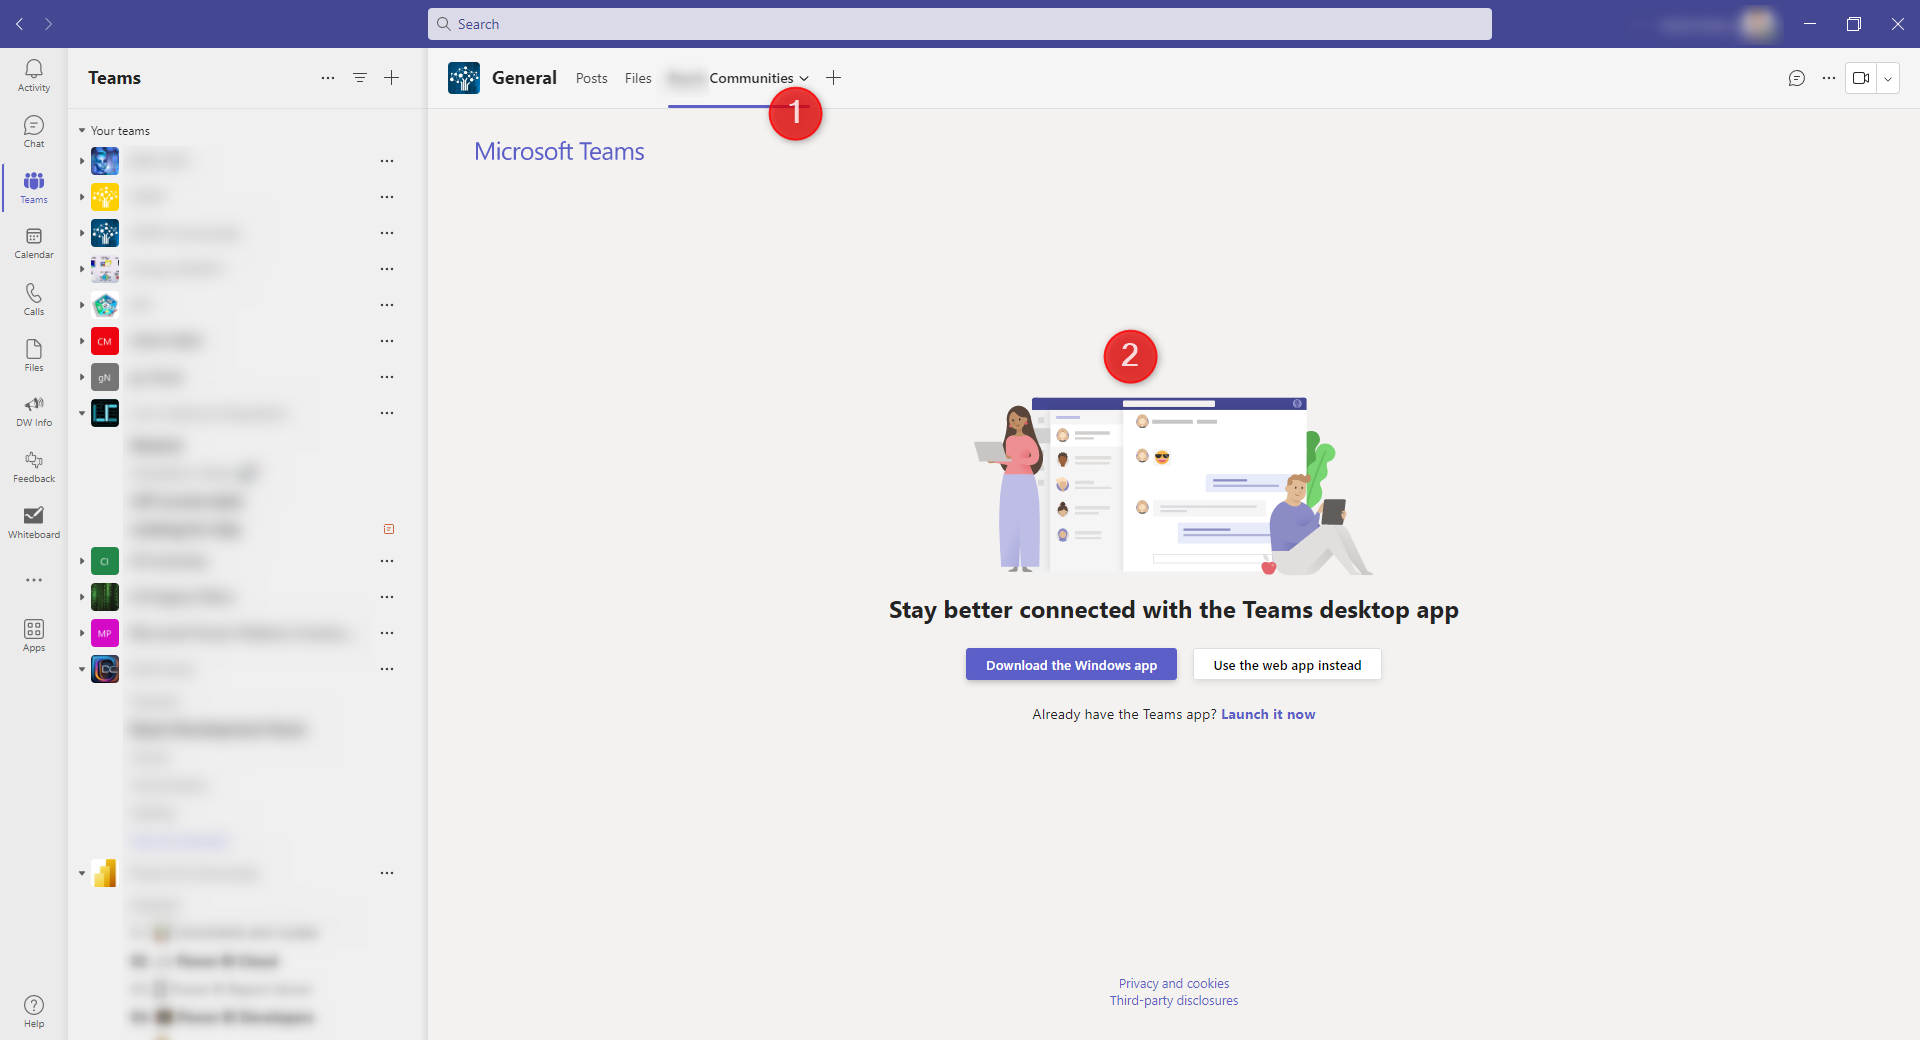
Task: Expand the Communities tab dropdown
Action: pos(804,78)
